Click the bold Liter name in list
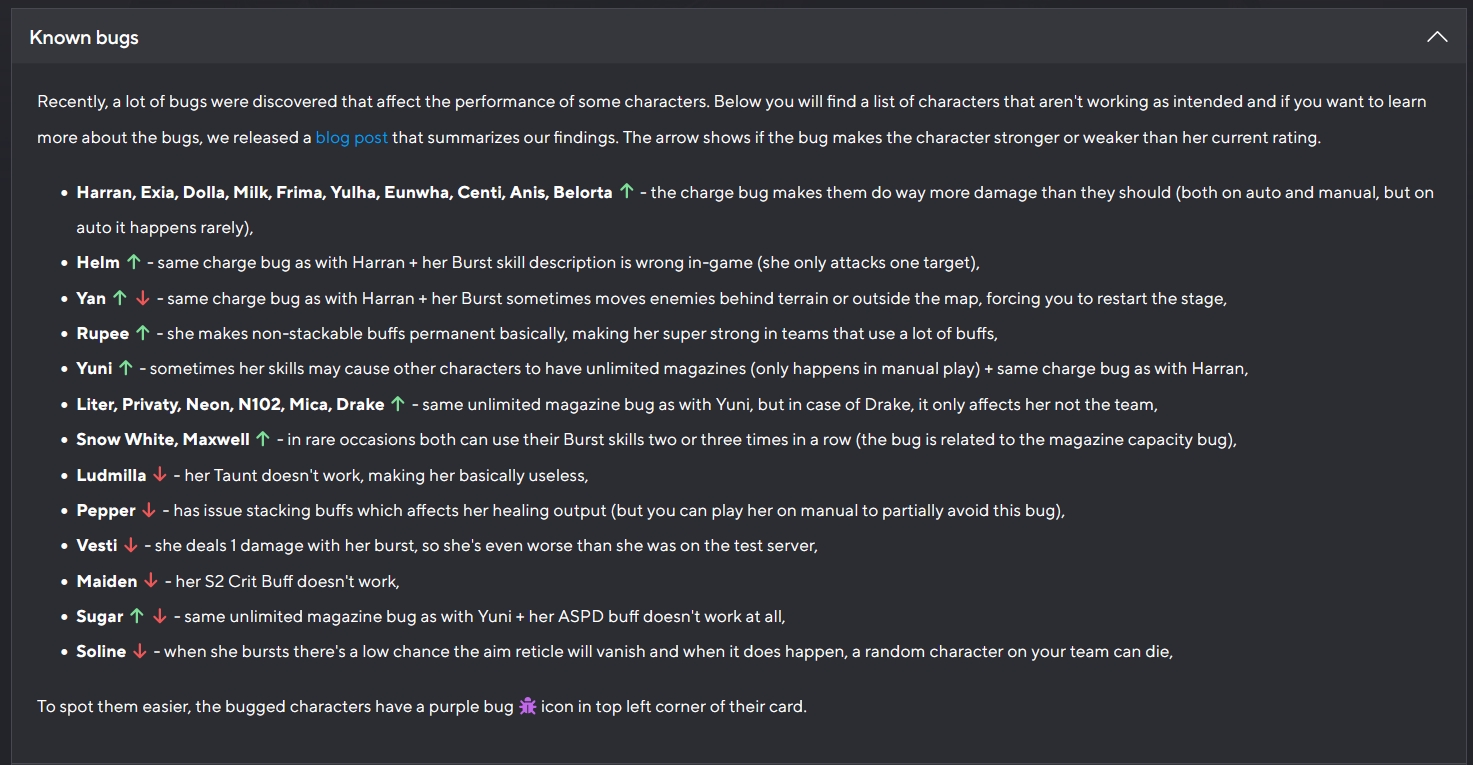The image size is (1473, 765). 97,404
